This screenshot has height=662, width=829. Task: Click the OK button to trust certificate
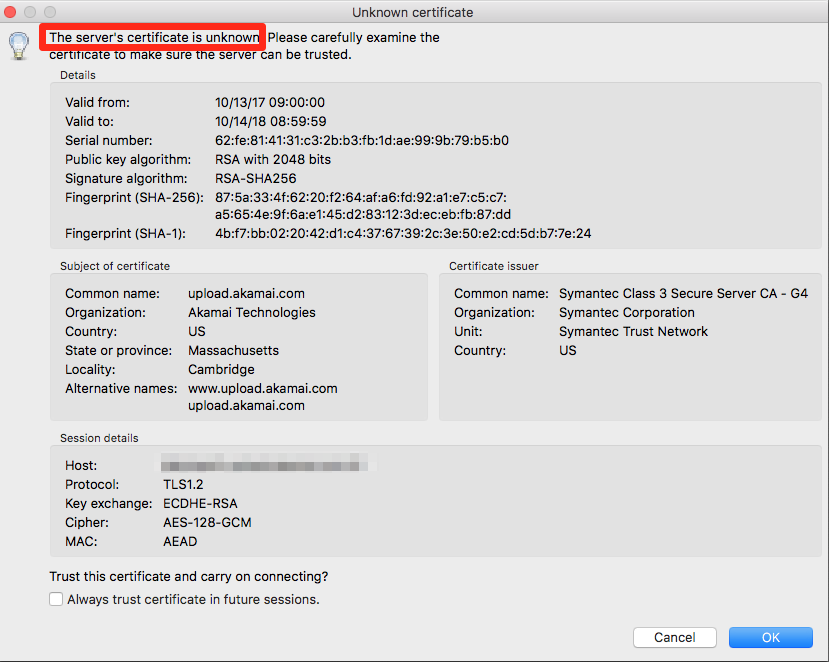click(770, 637)
